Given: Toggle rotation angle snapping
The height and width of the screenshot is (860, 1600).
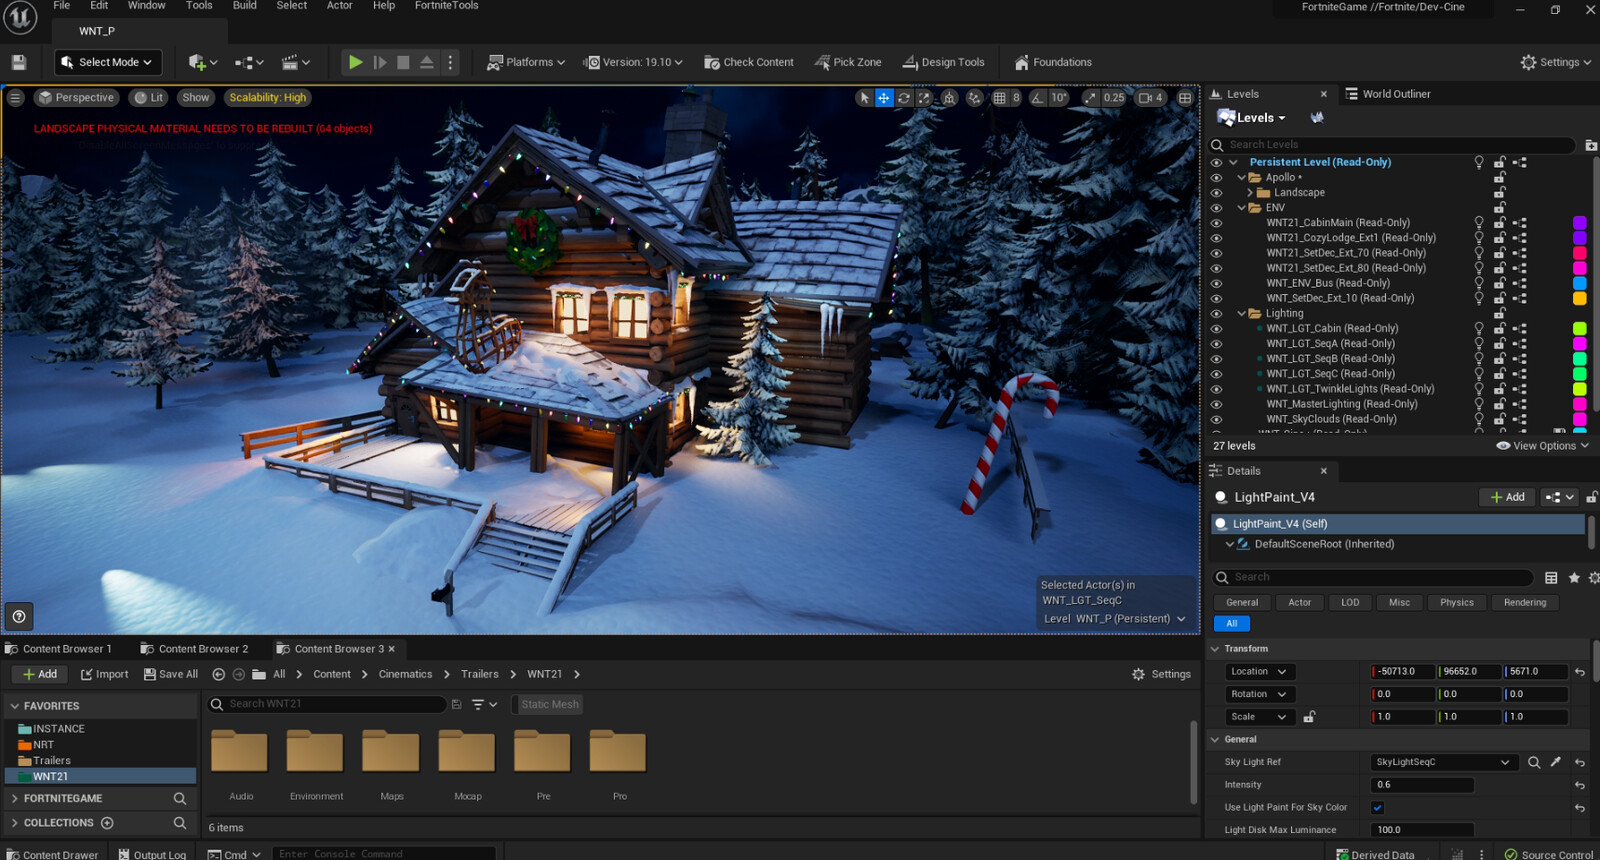Looking at the screenshot, I should point(1037,98).
